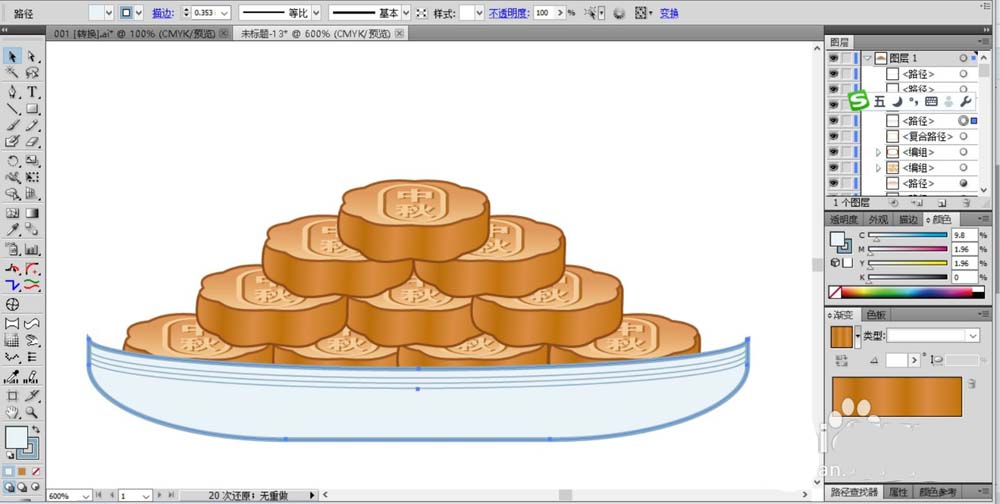
Task: Open the Sogou wrench settings icon
Action: [966, 101]
